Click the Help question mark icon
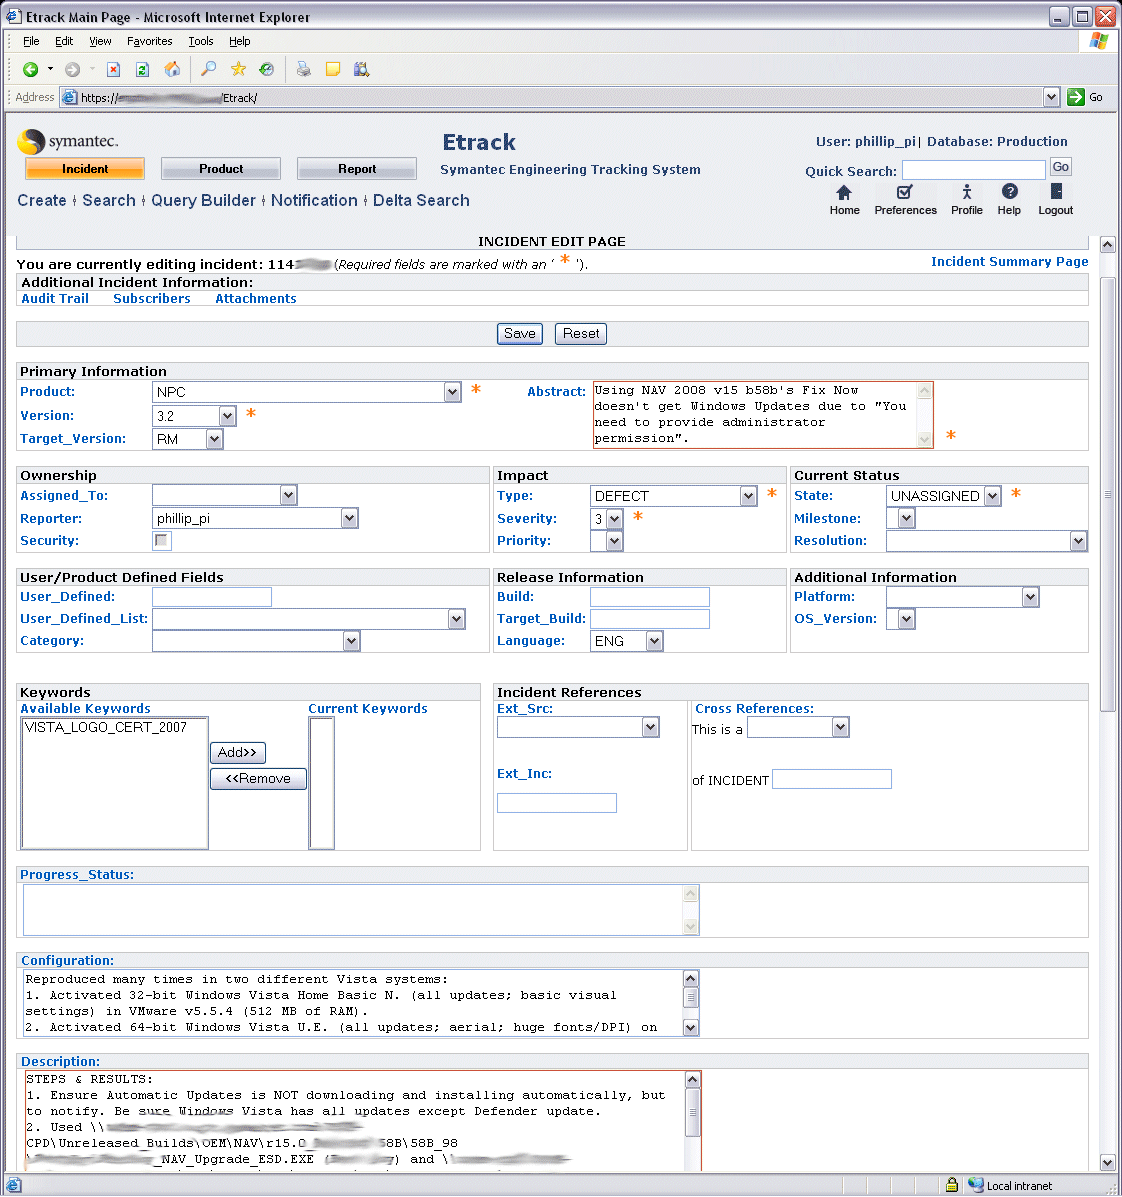Viewport: 1122px width, 1197px height. click(1009, 193)
